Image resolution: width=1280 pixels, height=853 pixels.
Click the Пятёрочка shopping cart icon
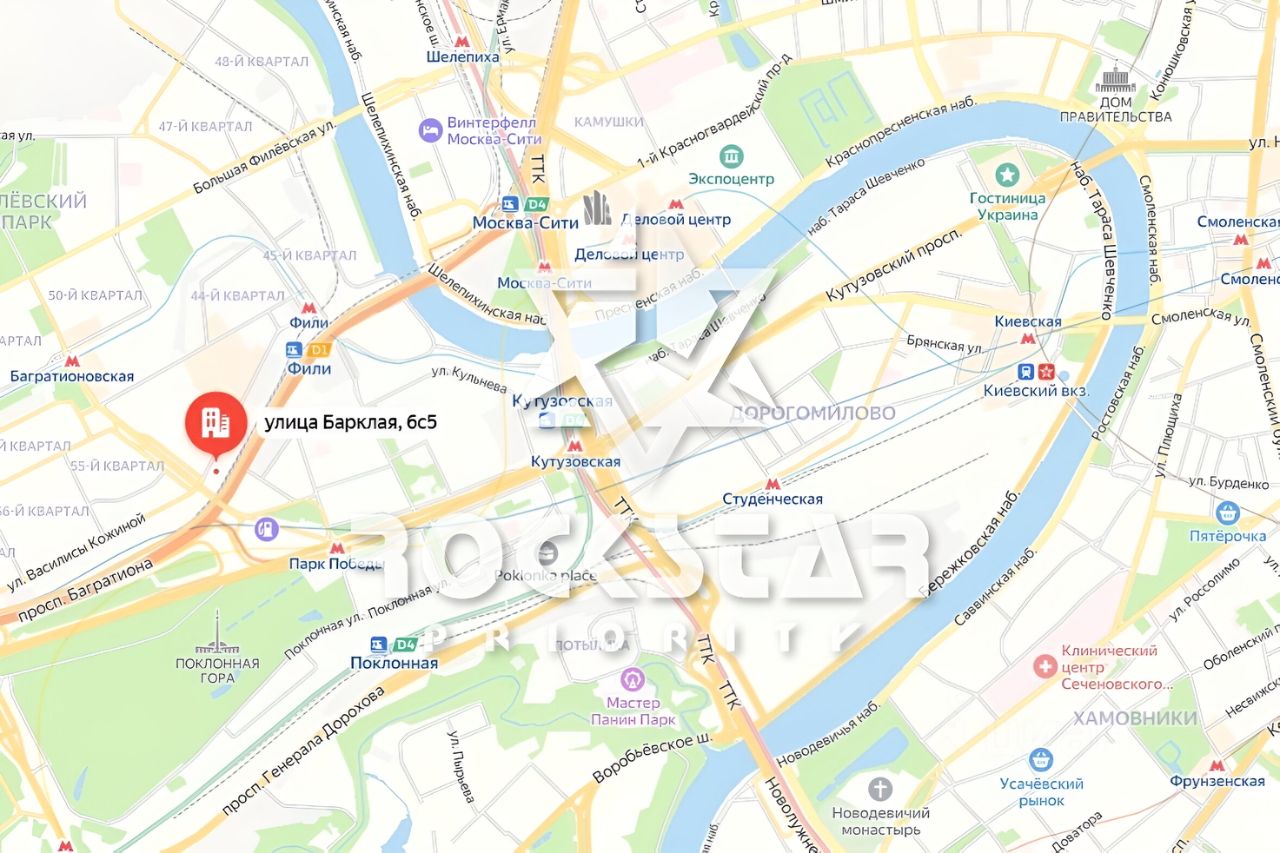tap(1228, 514)
